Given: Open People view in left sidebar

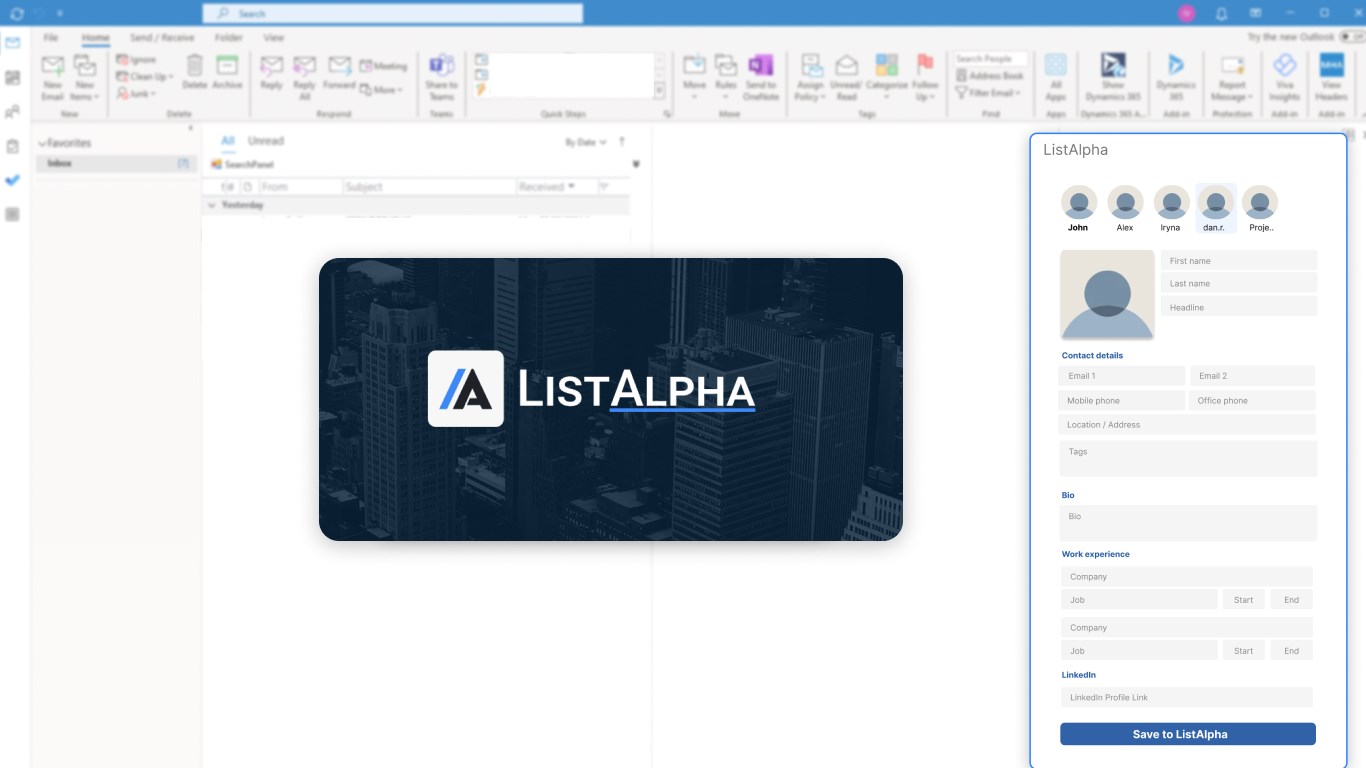Looking at the screenshot, I should (12, 111).
